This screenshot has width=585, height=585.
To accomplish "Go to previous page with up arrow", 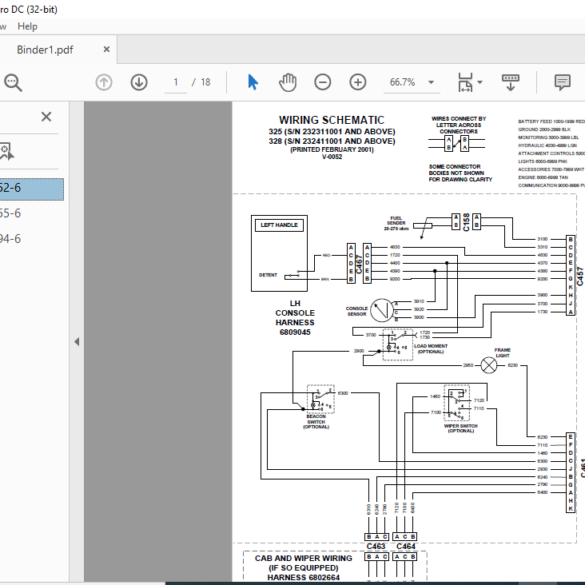I will 104,82.
